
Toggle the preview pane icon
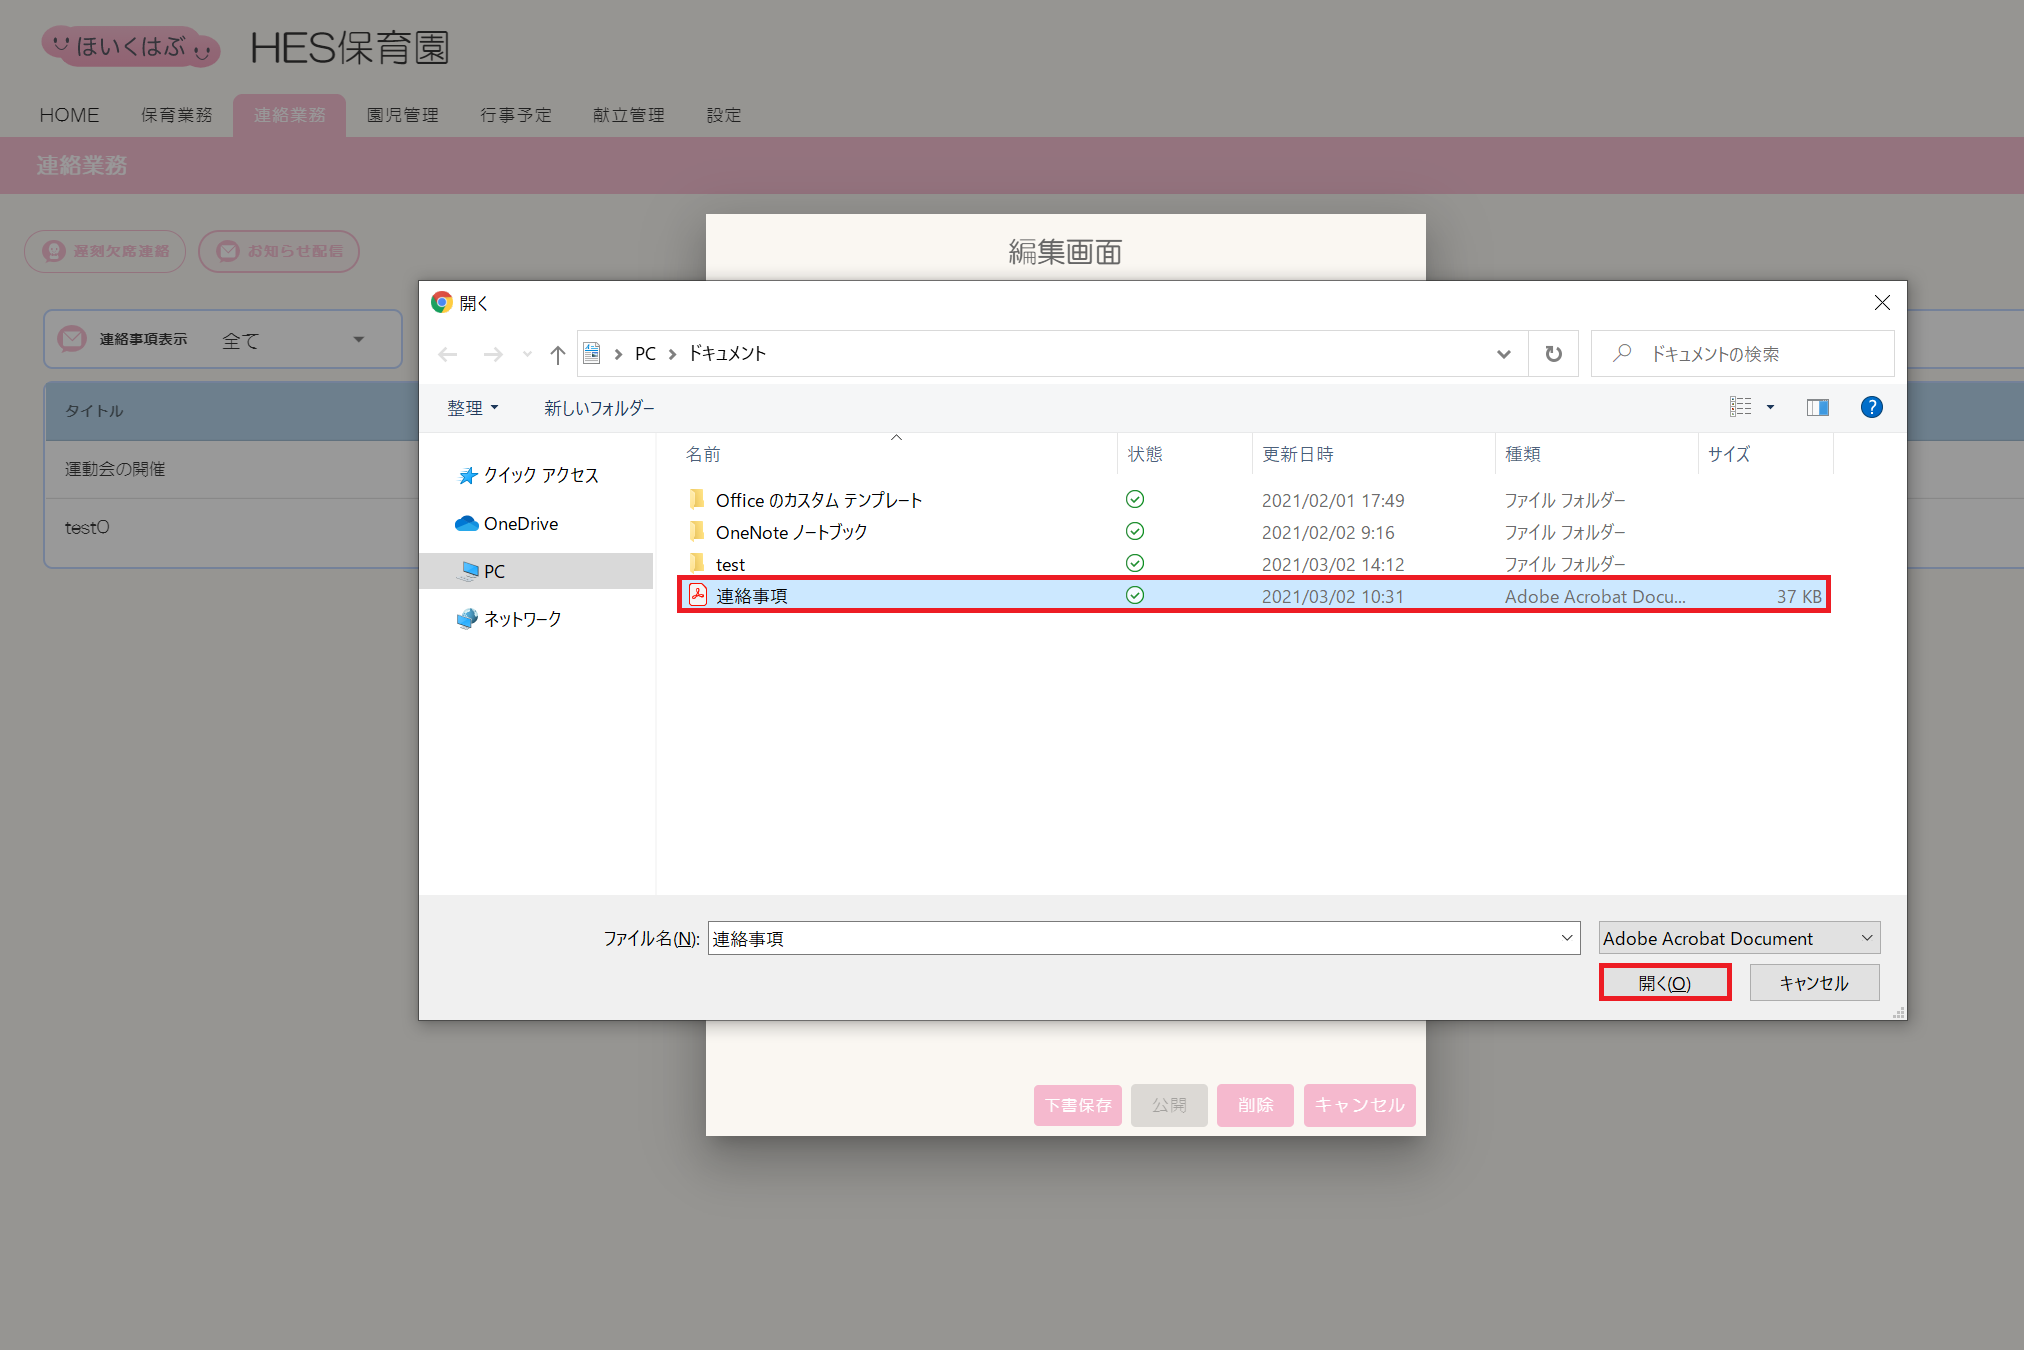tap(1817, 407)
